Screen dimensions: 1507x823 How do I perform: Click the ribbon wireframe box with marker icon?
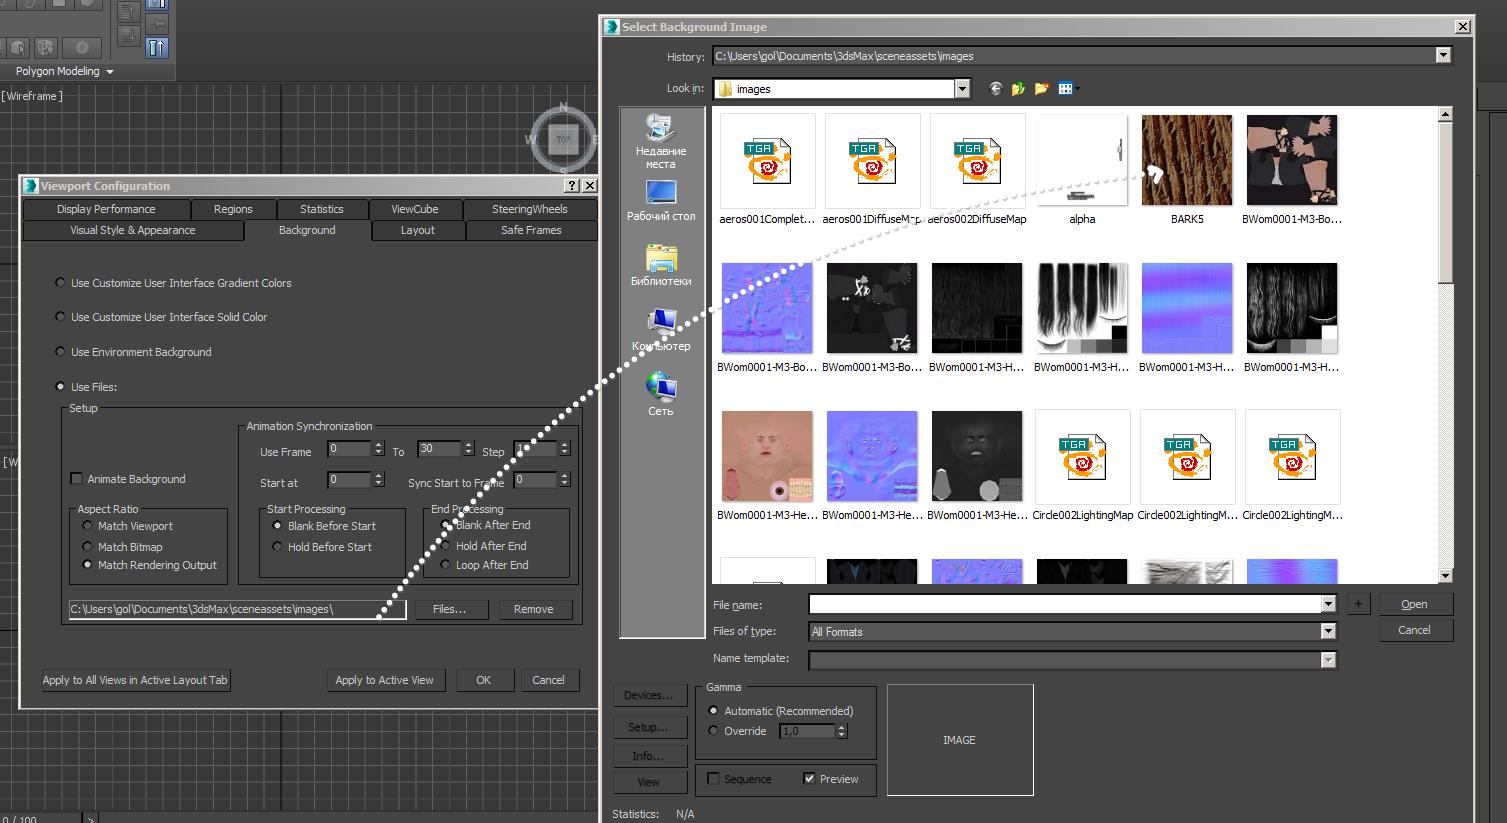[46, 47]
